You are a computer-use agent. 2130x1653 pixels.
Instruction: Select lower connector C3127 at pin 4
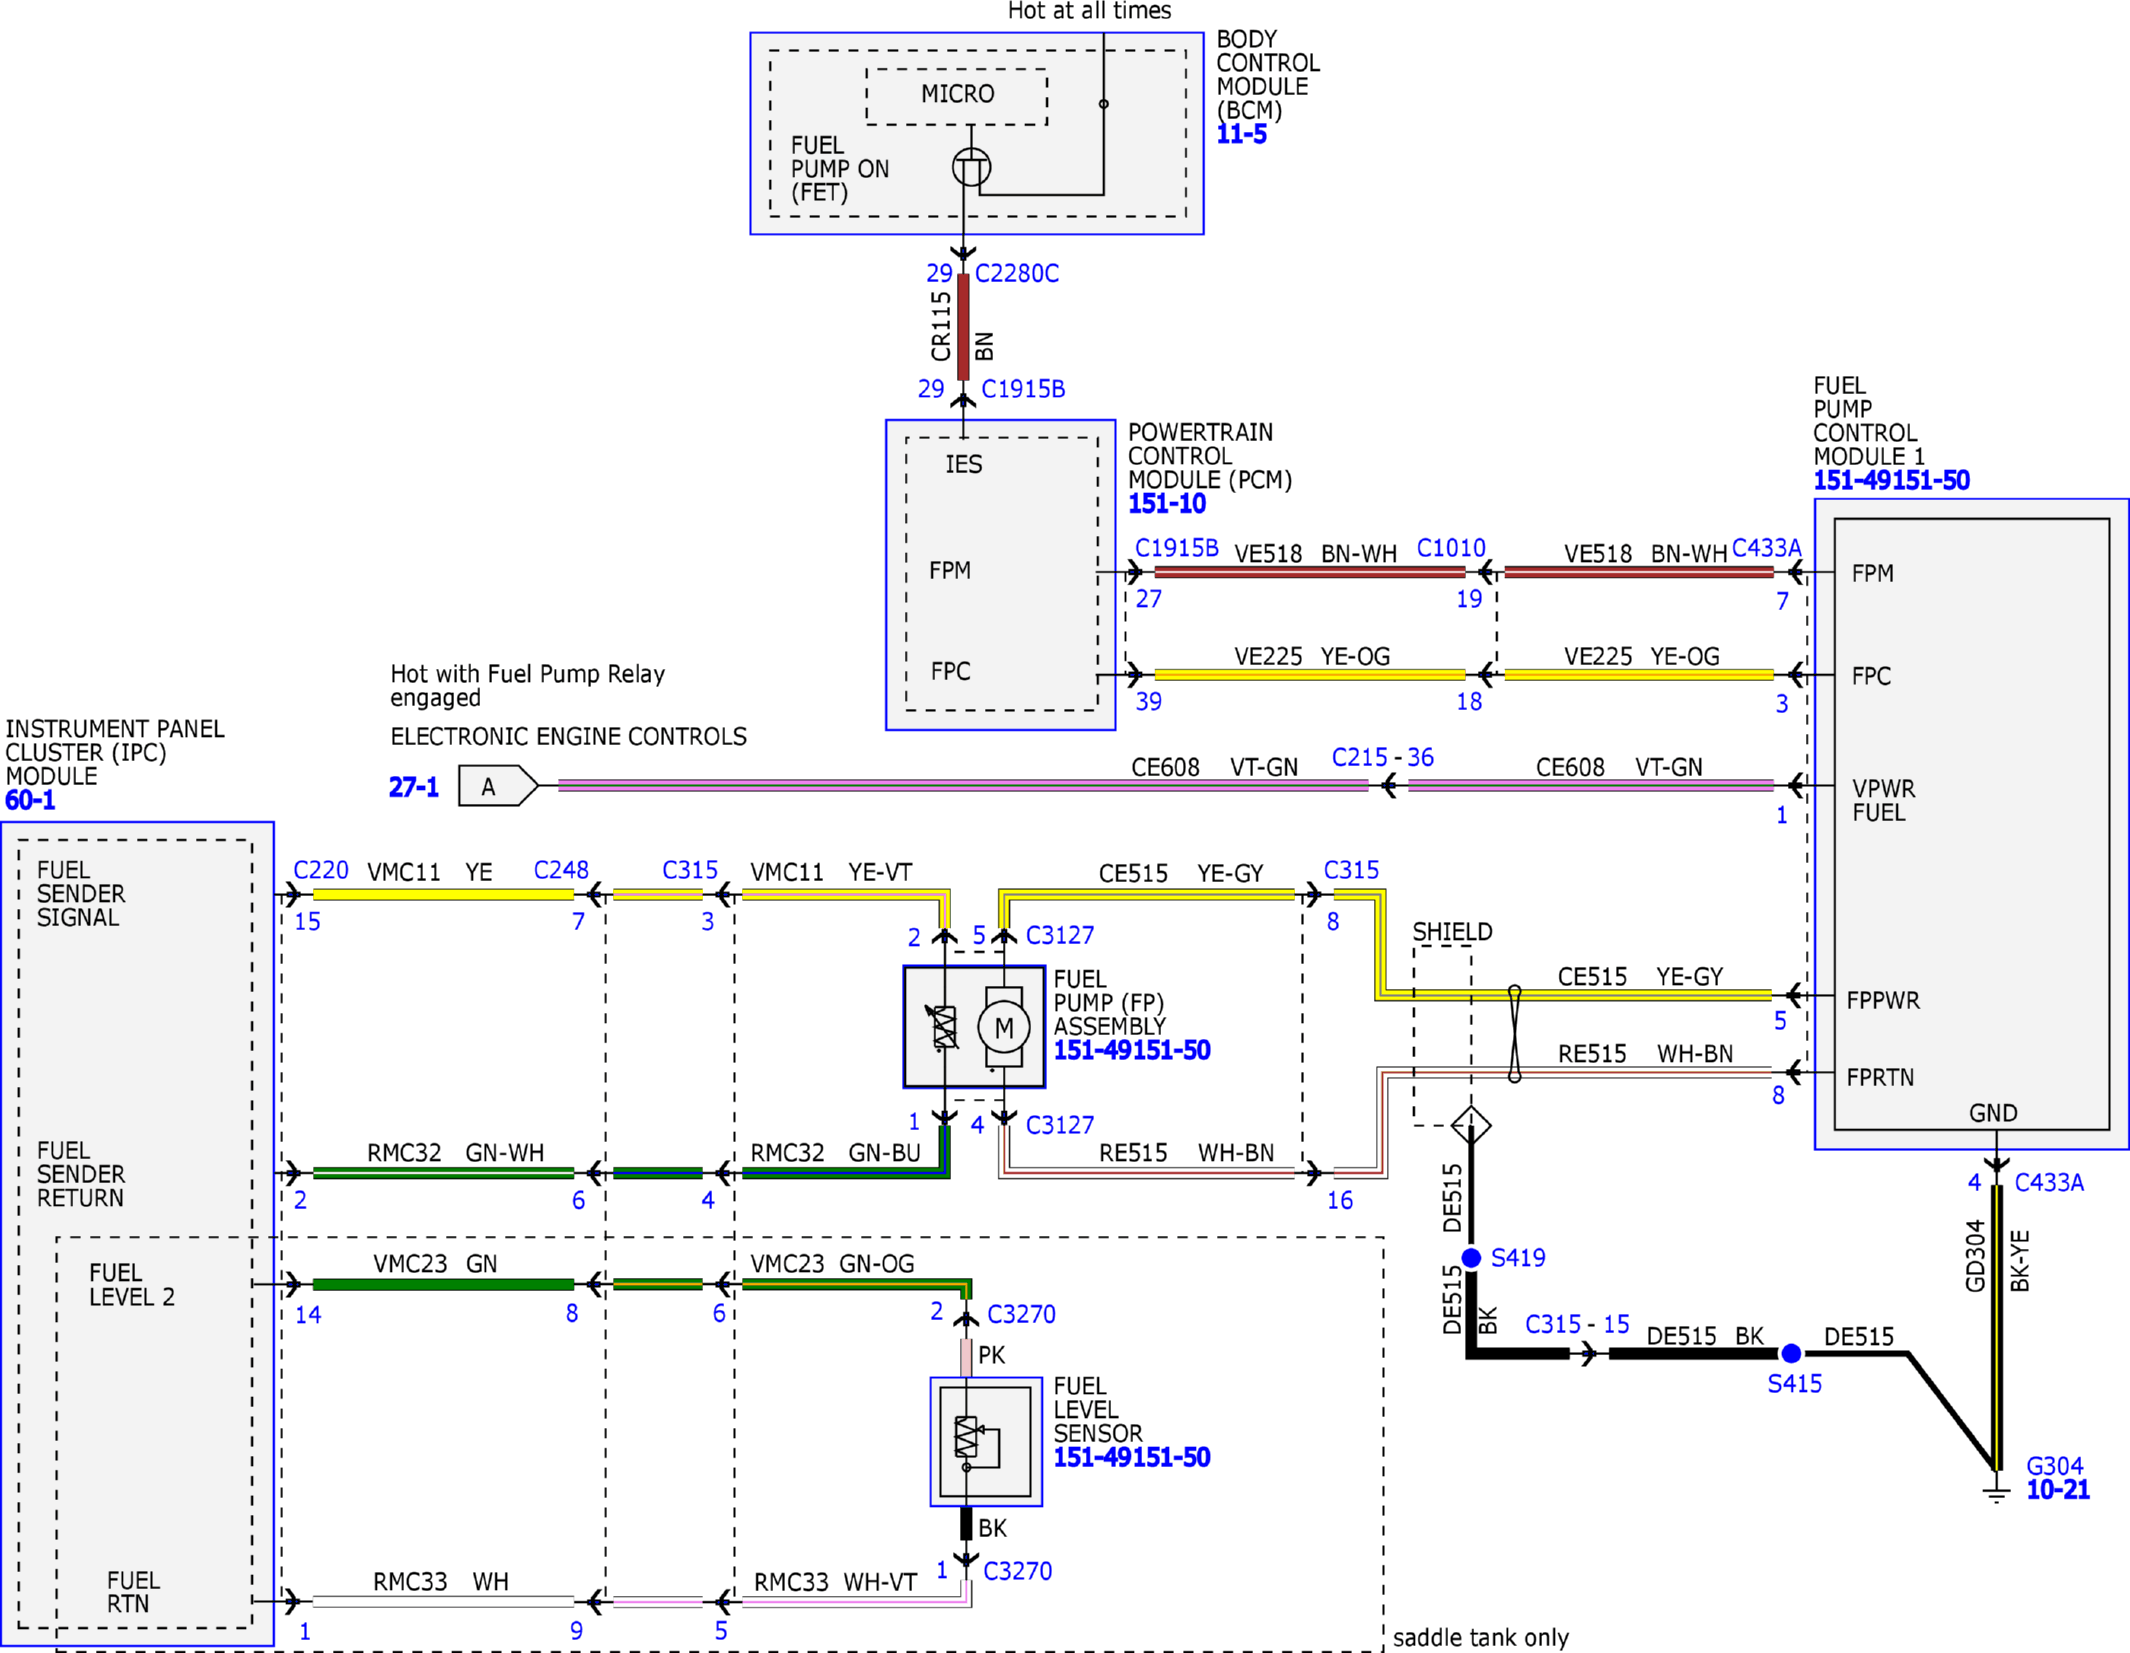[1060, 1126]
